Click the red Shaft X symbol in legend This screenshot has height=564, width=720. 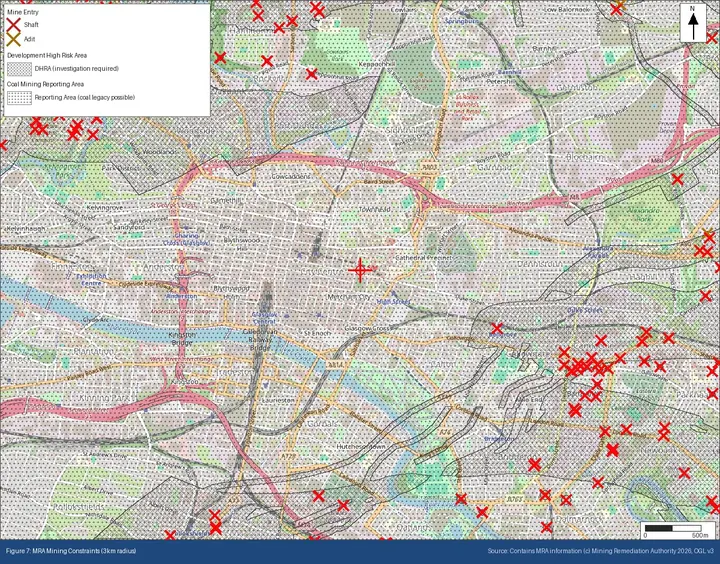click(x=14, y=25)
